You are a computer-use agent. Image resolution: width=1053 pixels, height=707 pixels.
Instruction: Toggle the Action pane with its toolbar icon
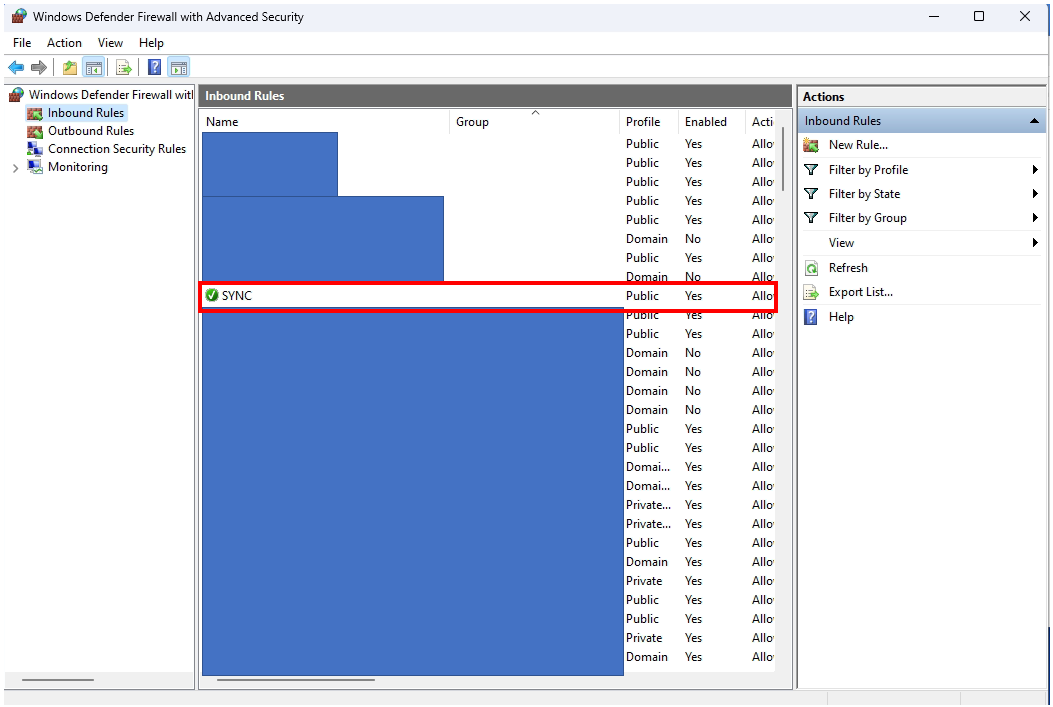click(x=179, y=67)
